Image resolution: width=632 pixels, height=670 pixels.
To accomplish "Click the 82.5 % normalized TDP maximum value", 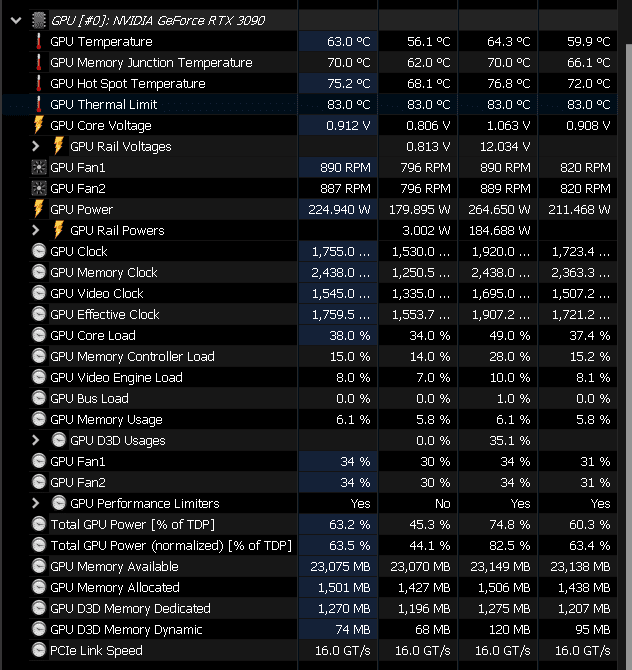I will [509, 545].
